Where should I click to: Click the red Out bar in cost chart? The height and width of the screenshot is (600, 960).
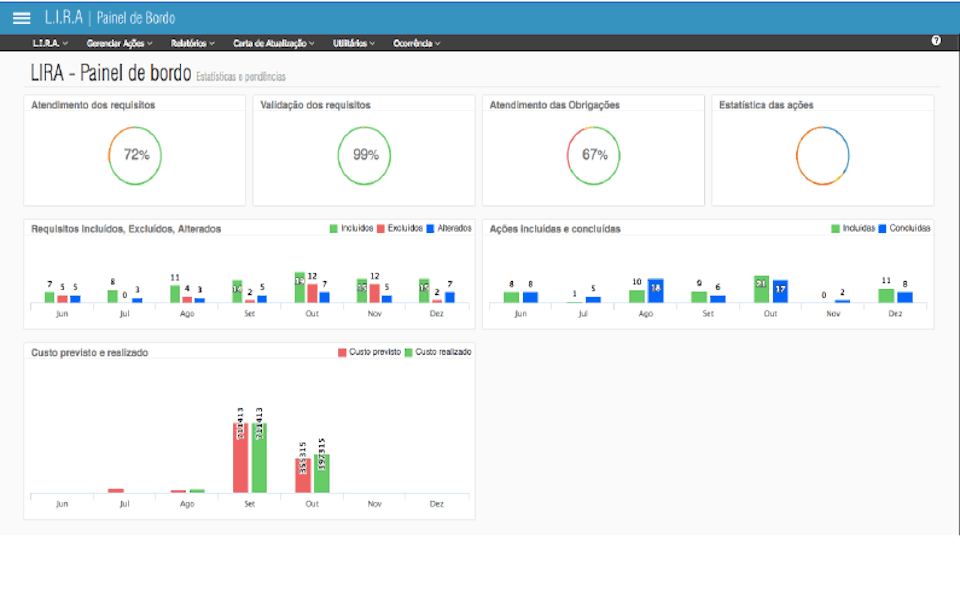point(303,476)
